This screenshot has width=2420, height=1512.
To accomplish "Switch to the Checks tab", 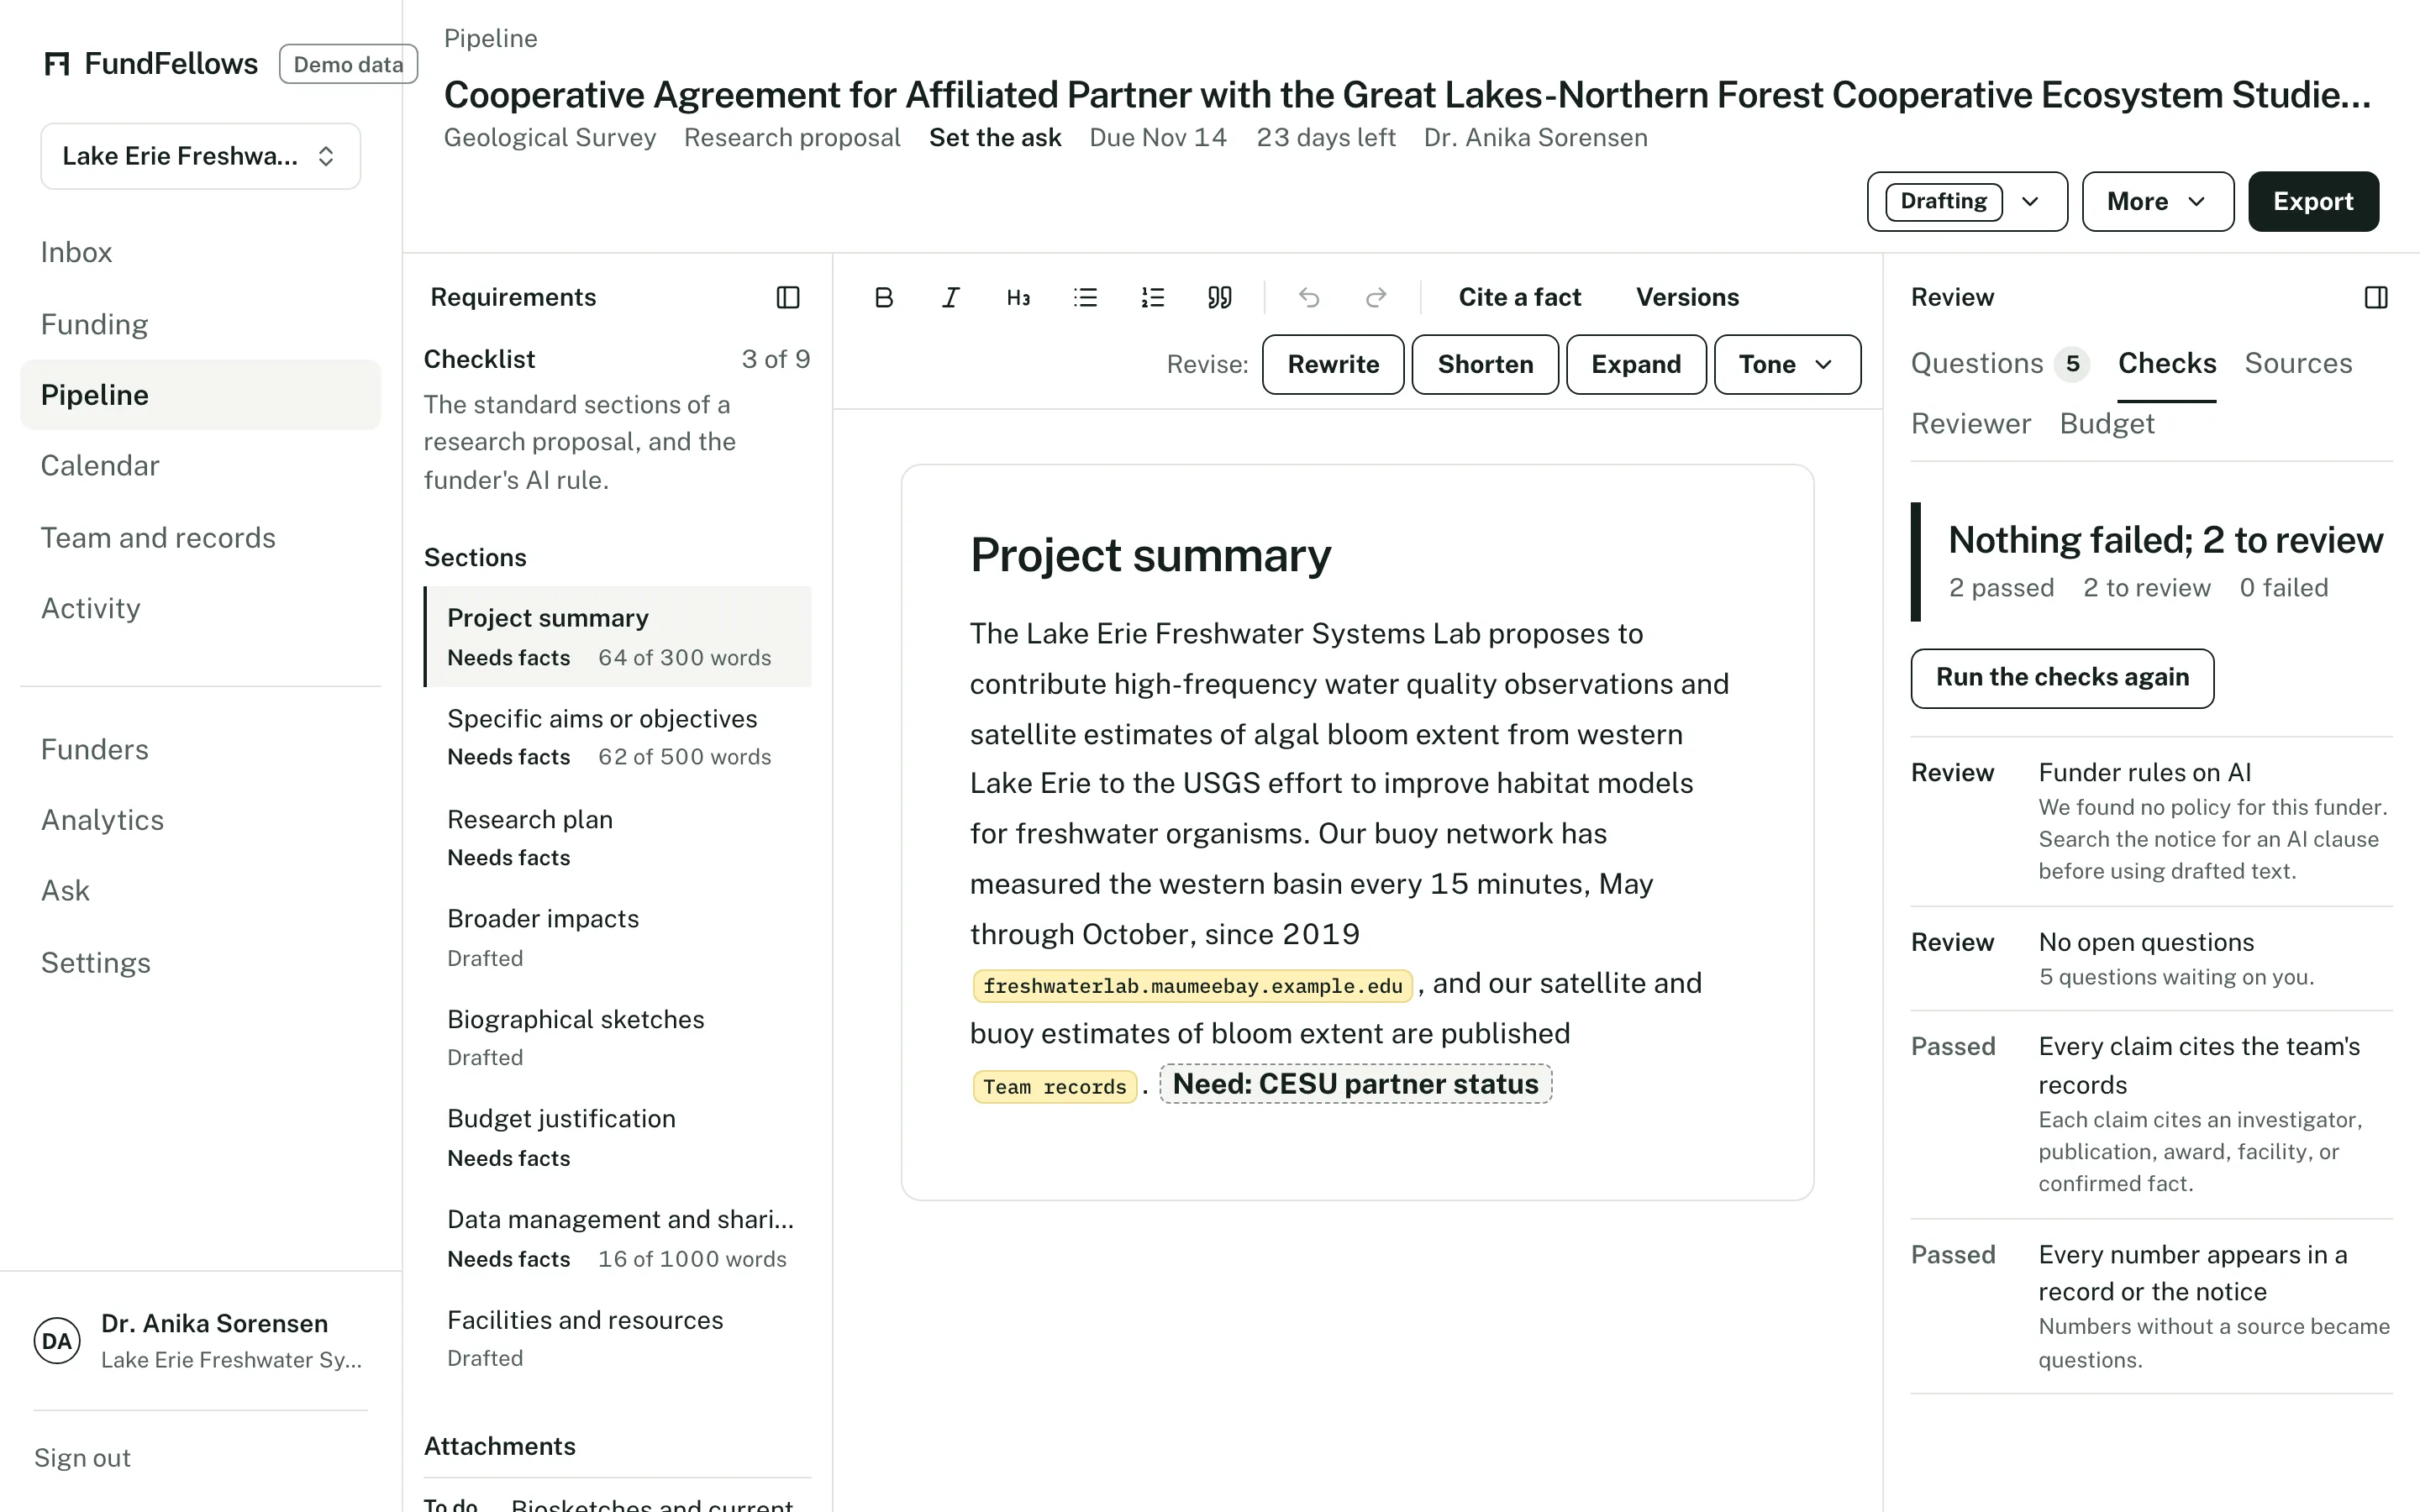I will coord(2167,363).
